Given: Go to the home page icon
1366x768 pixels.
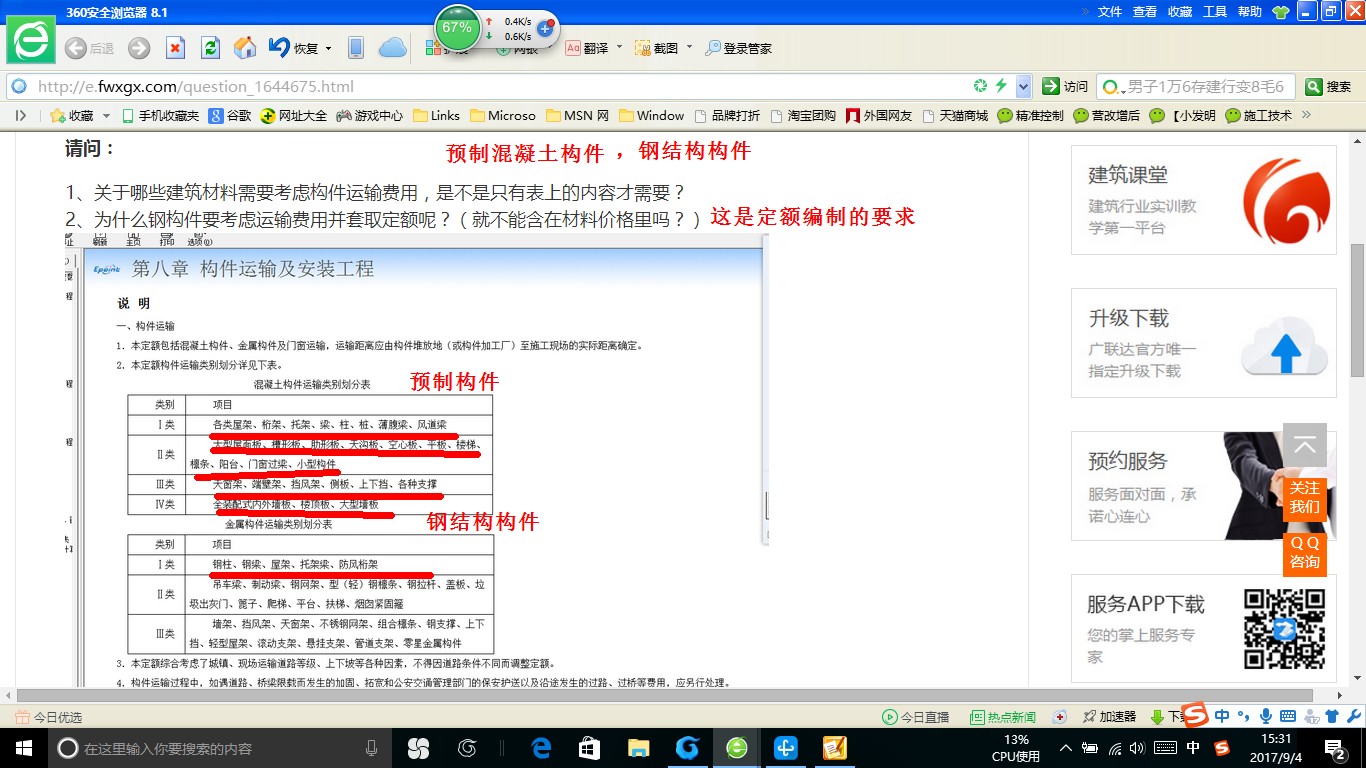Looking at the screenshot, I should click(x=245, y=48).
